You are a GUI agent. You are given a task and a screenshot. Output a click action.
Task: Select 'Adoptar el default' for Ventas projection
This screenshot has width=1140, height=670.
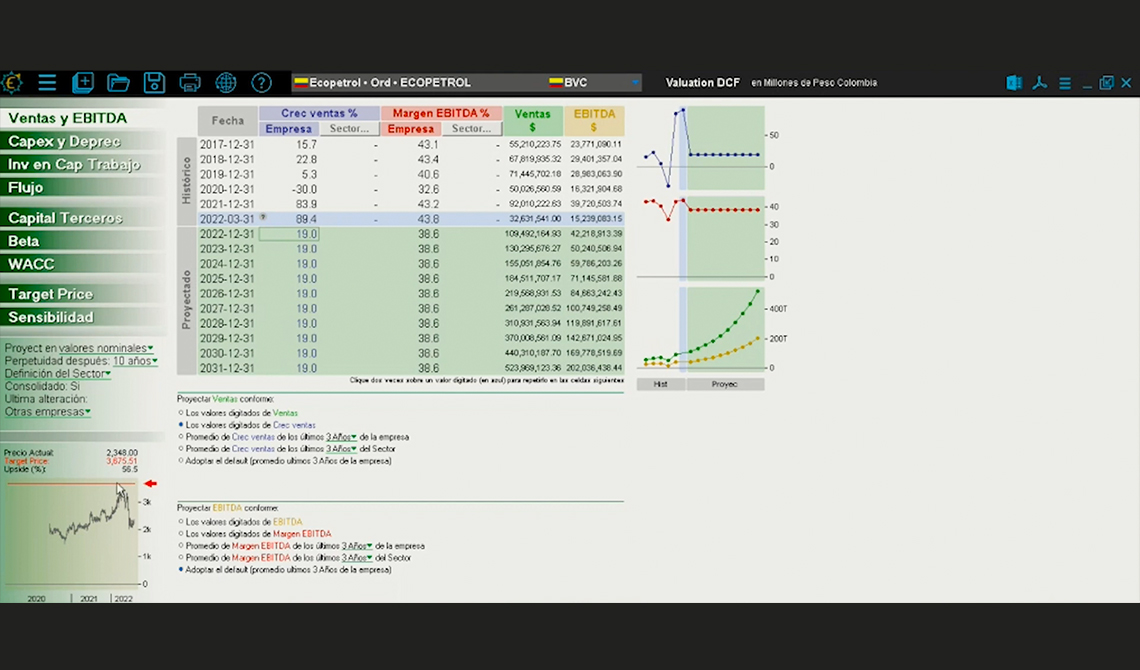click(181, 461)
